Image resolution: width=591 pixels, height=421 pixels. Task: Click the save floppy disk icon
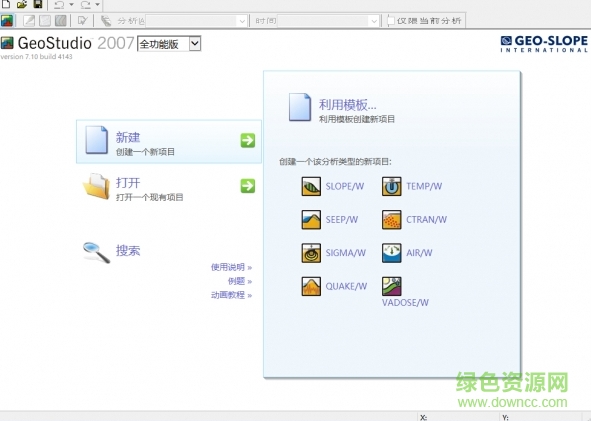(x=38, y=4)
